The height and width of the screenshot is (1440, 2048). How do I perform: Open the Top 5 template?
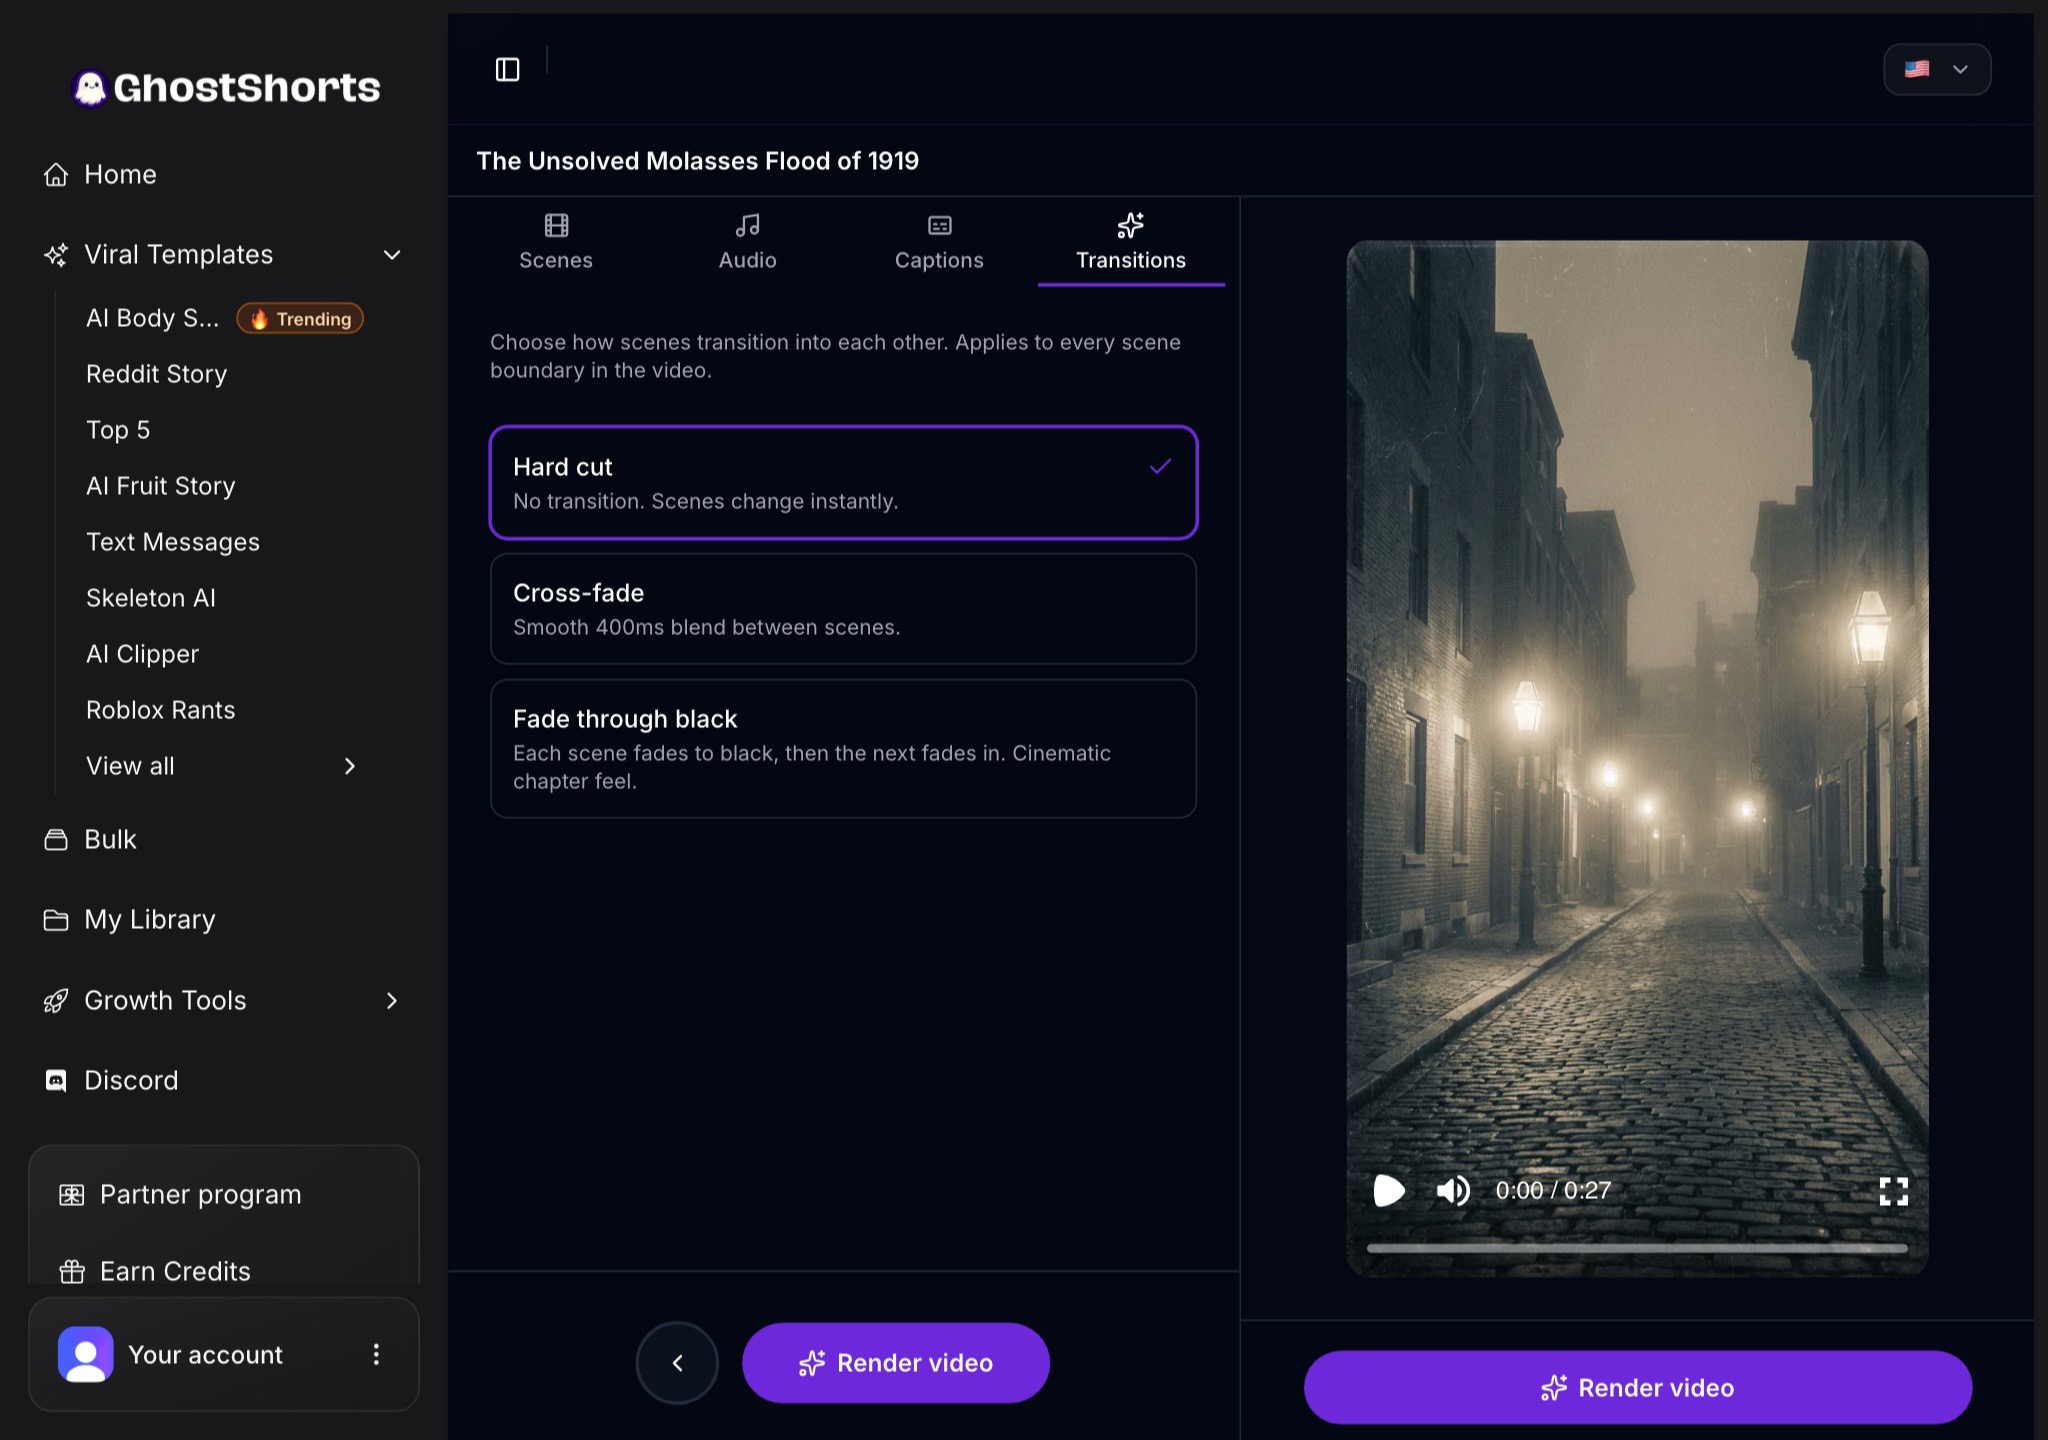(x=118, y=430)
